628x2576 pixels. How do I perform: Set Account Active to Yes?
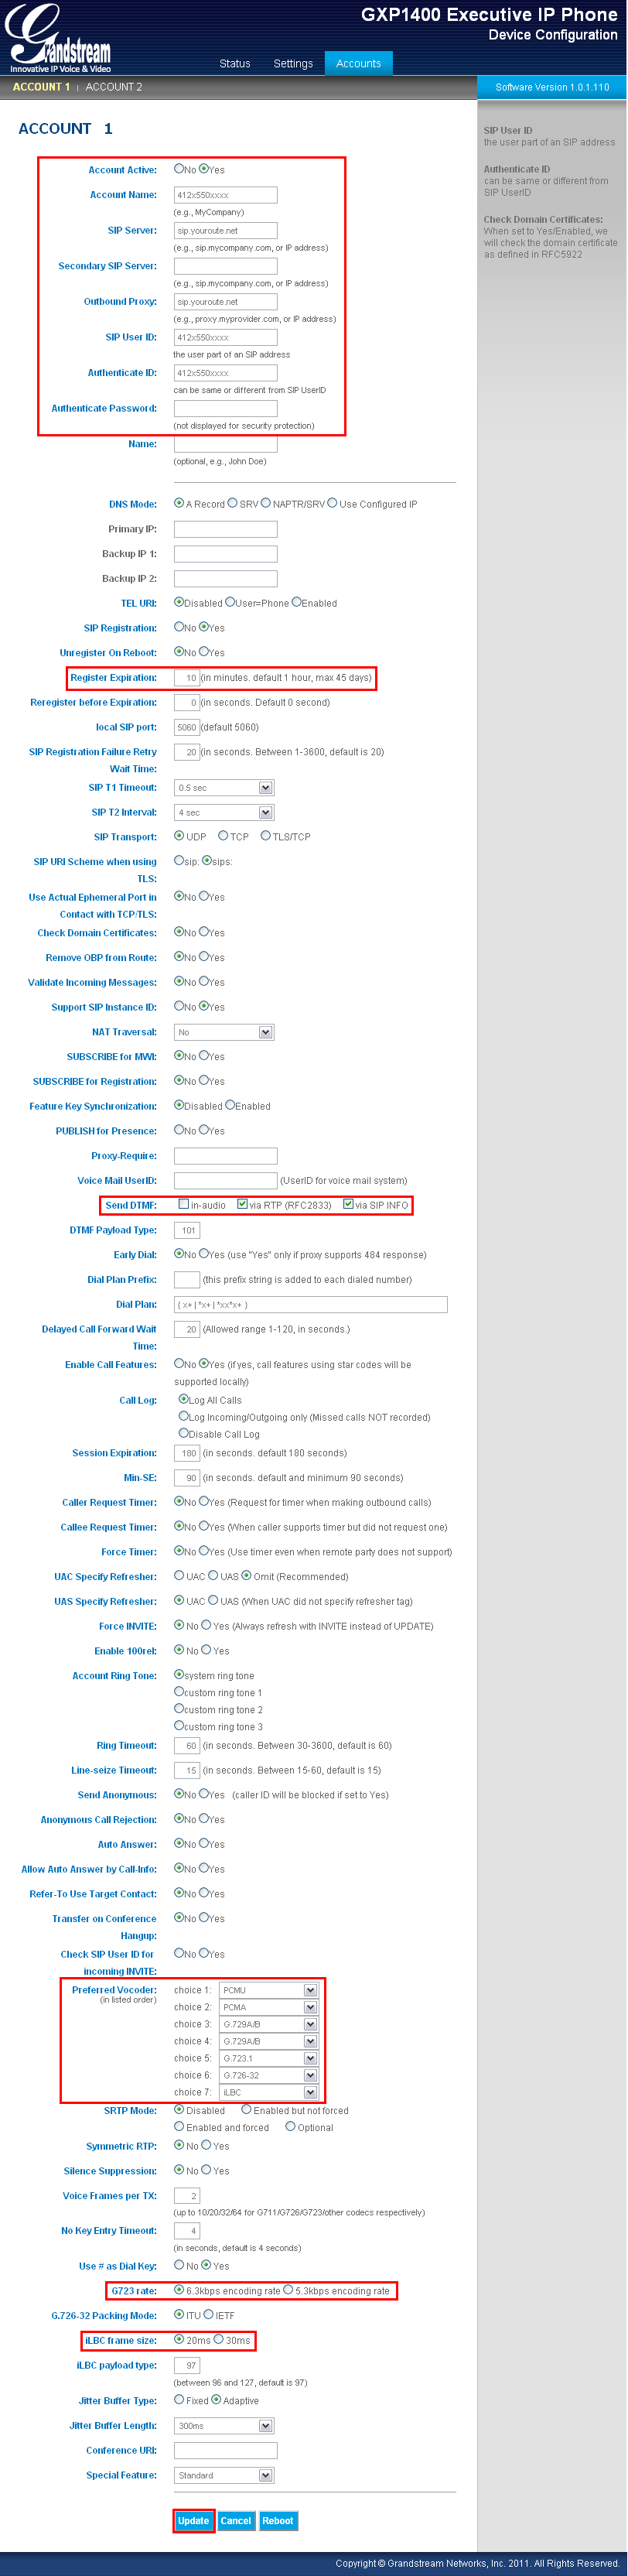click(204, 169)
